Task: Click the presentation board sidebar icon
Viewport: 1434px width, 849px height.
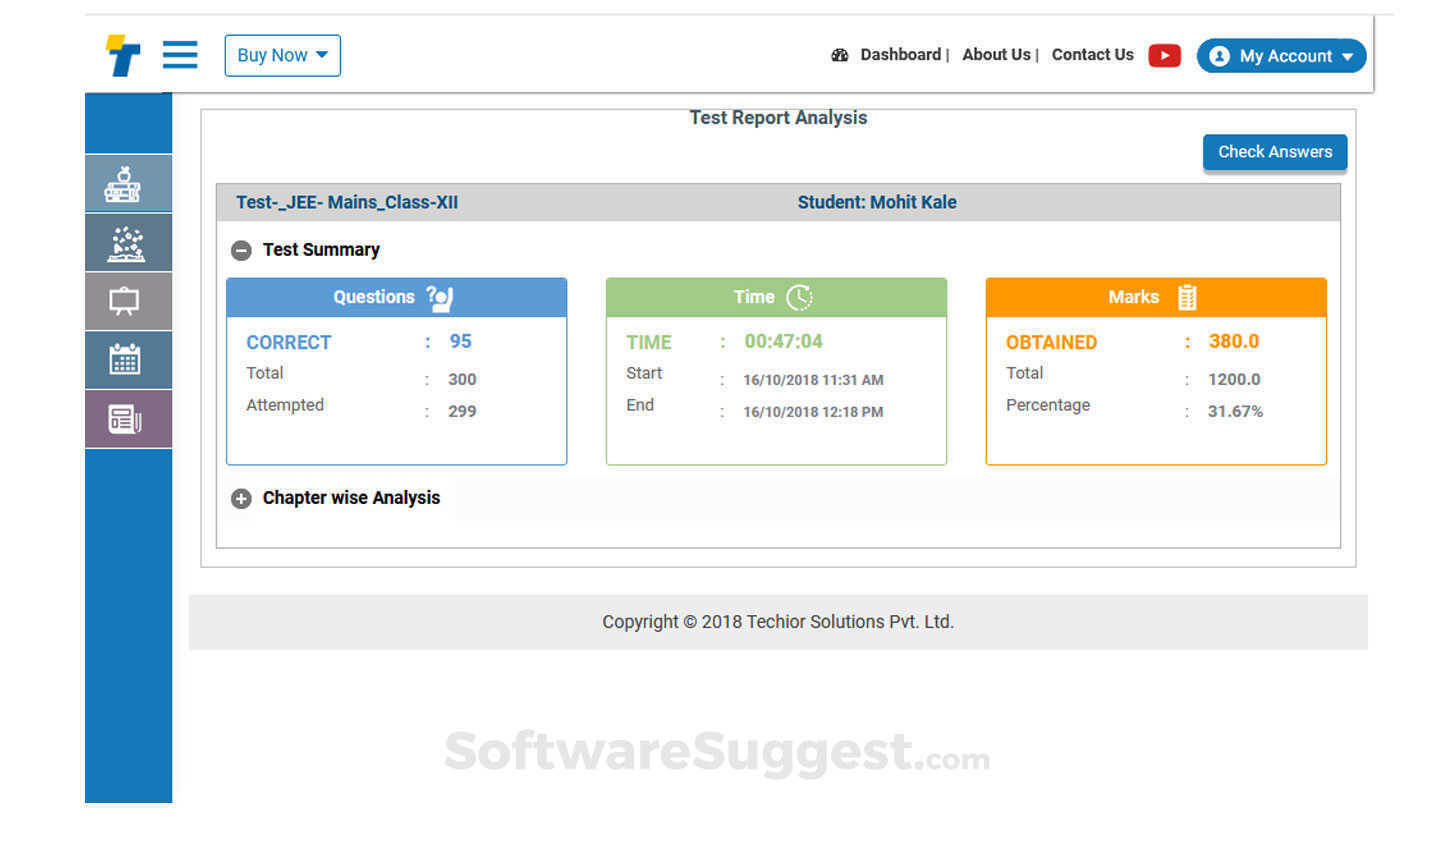Action: (x=124, y=301)
